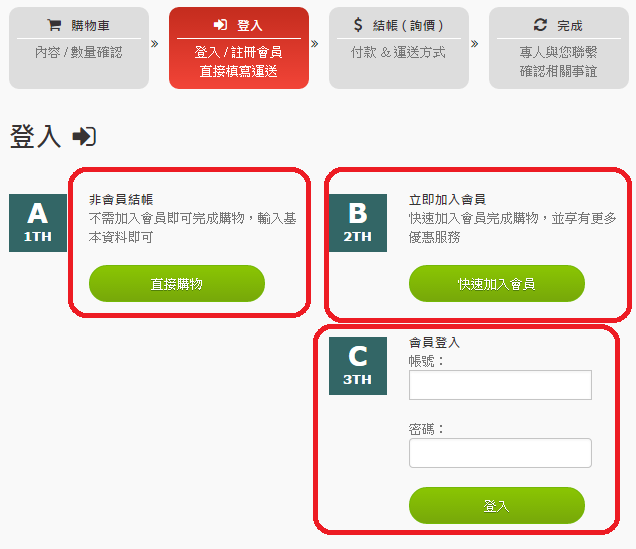This screenshot has width=636, height=549.
Task: Focus the 帳號 input field
Action: [x=500, y=385]
